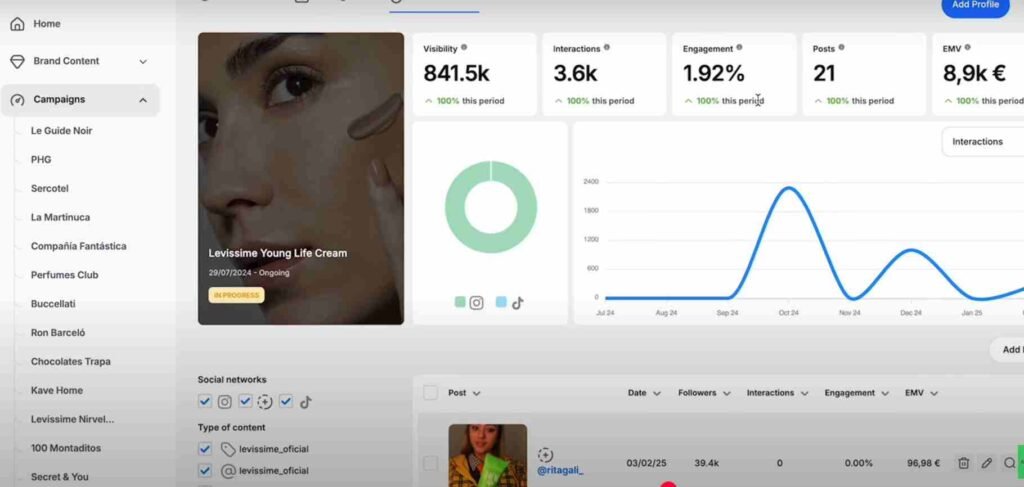
Task: Toggle the mention @levissime_oficial content checkbox
Action: [205, 471]
